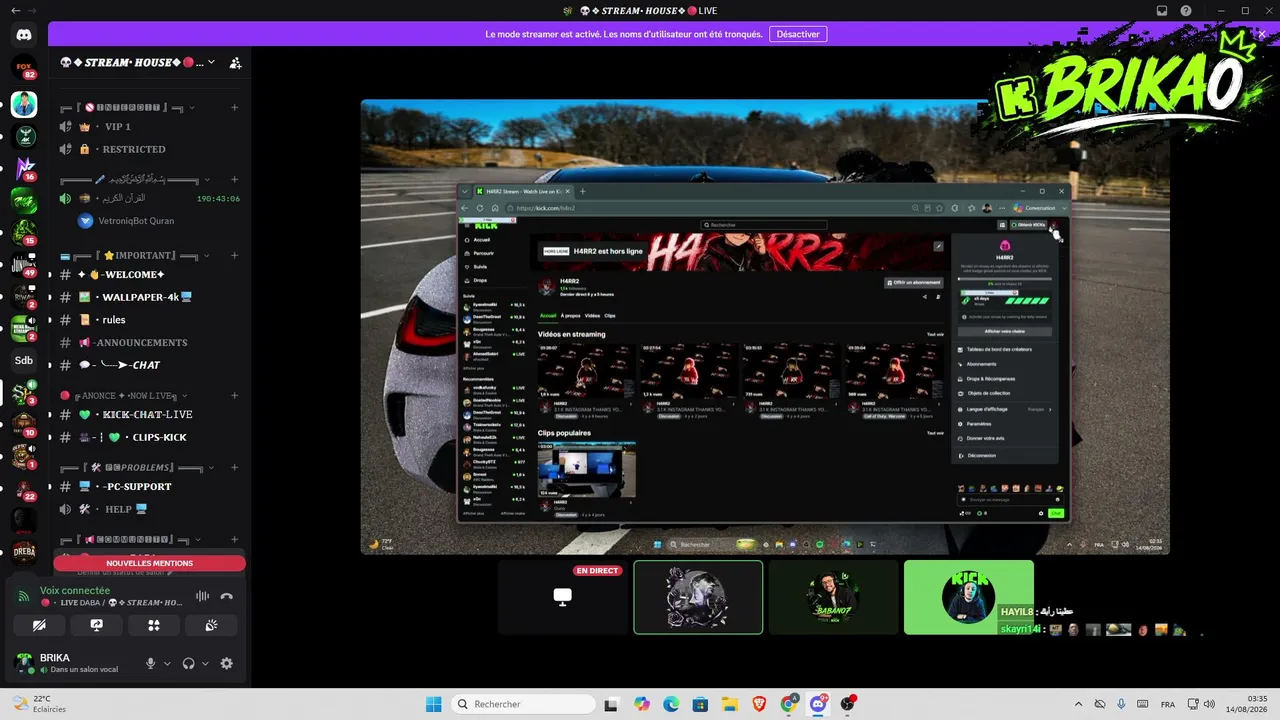Image resolution: width=1280 pixels, height=720 pixels.
Task: Click the Rechercher taskbar search box
Action: [521, 704]
